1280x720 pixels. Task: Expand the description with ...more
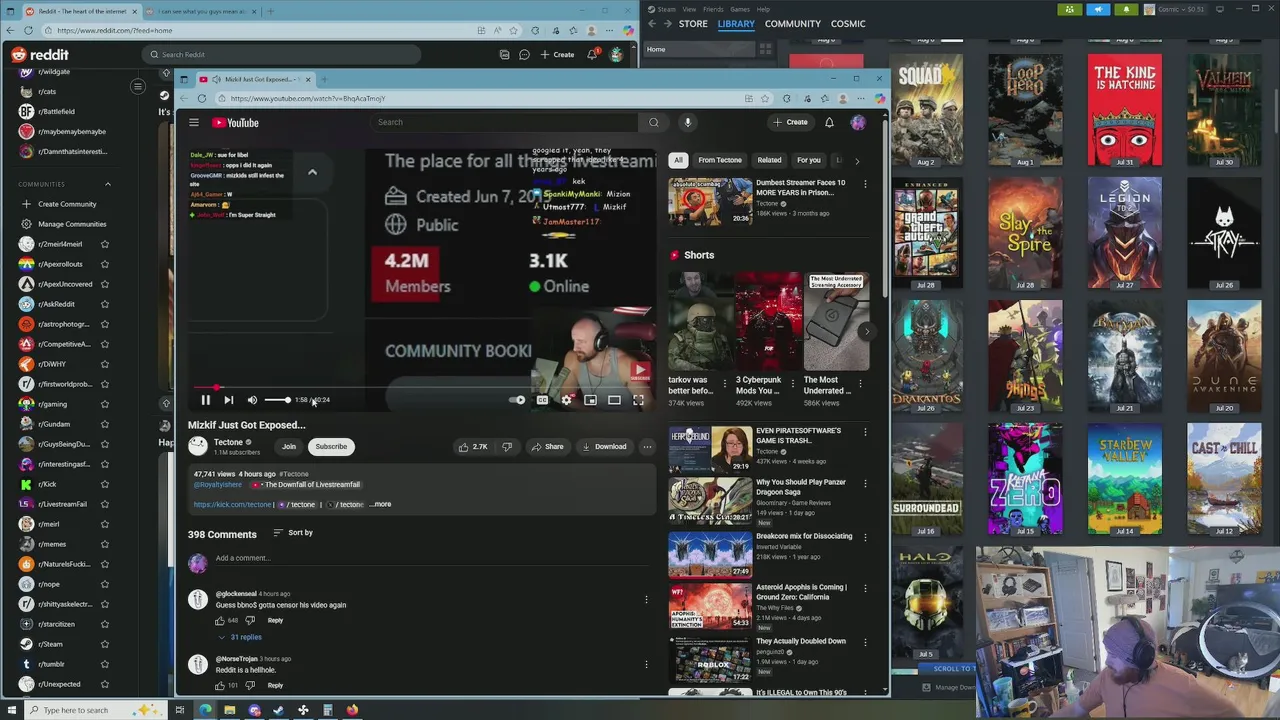tap(381, 504)
